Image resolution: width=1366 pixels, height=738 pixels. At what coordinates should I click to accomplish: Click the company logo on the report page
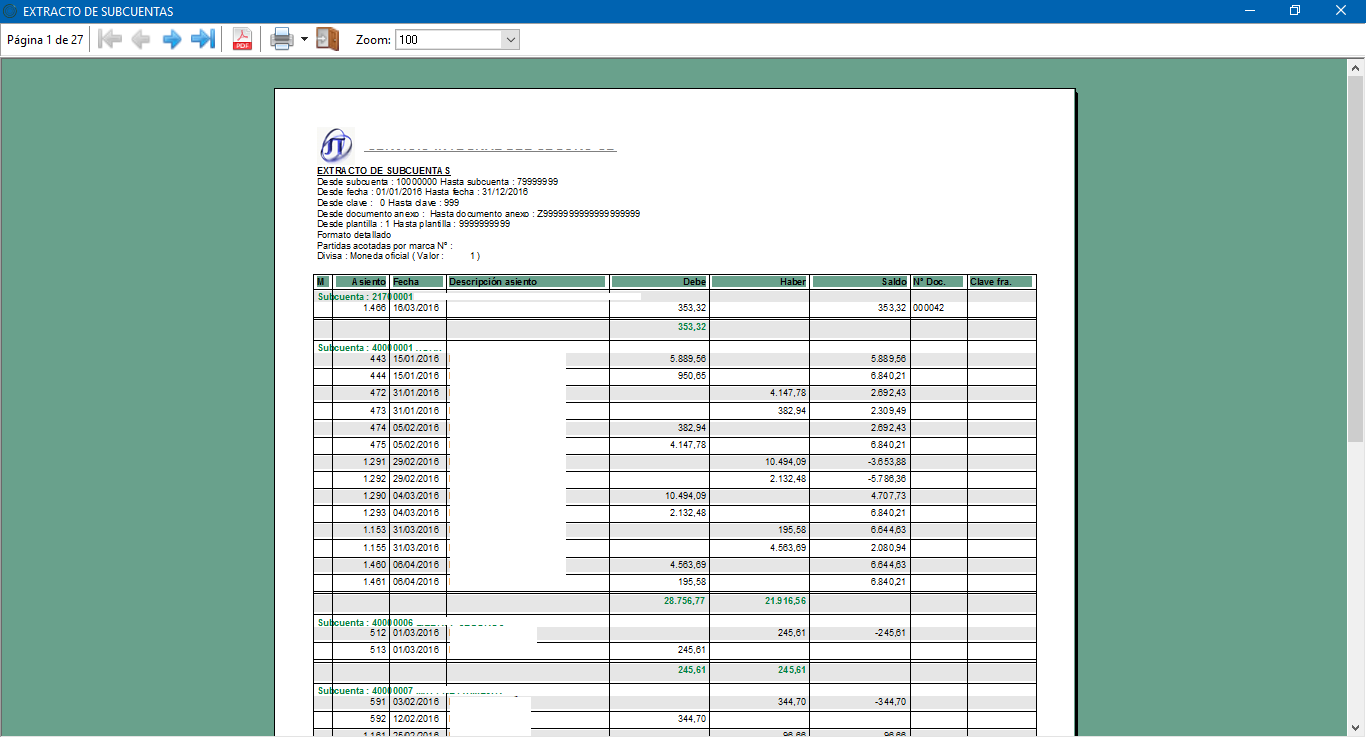335,145
